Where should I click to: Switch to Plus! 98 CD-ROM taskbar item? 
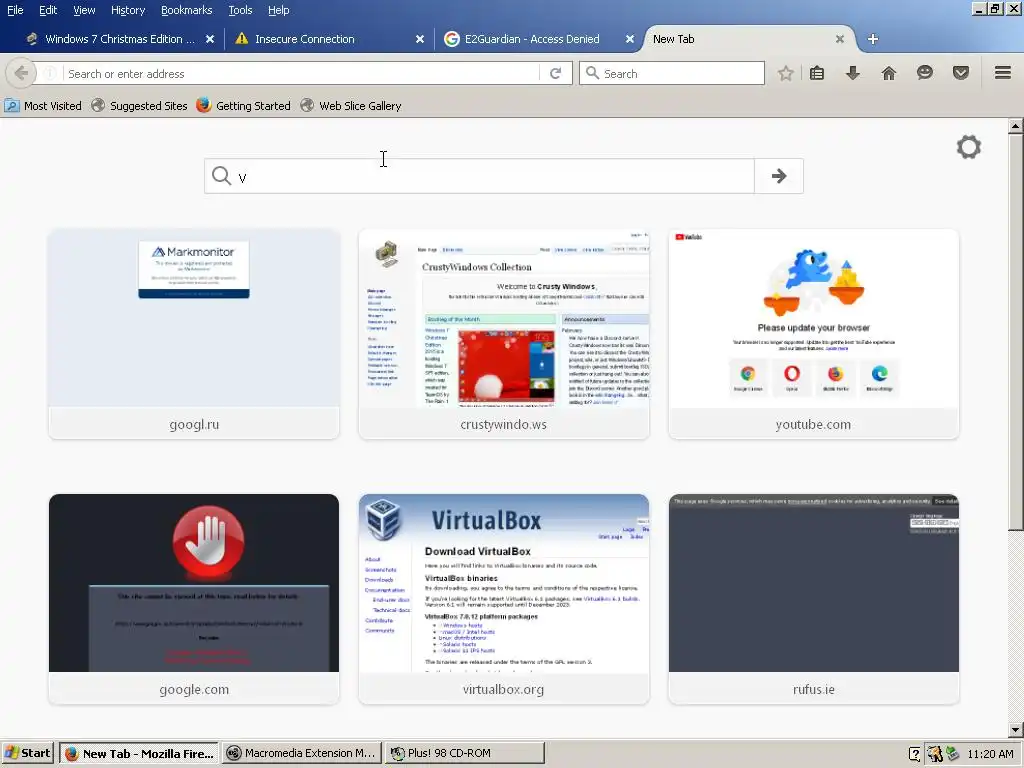coord(464,753)
